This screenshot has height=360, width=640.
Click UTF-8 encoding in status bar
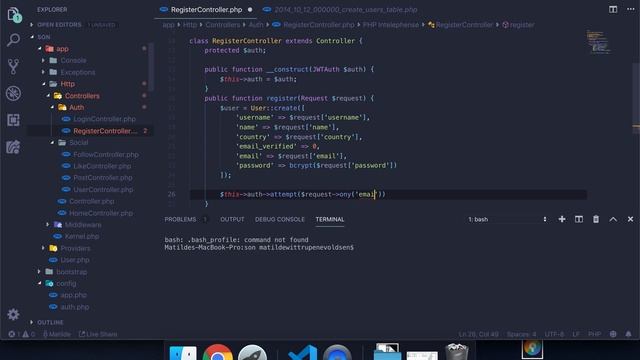pos(554,334)
